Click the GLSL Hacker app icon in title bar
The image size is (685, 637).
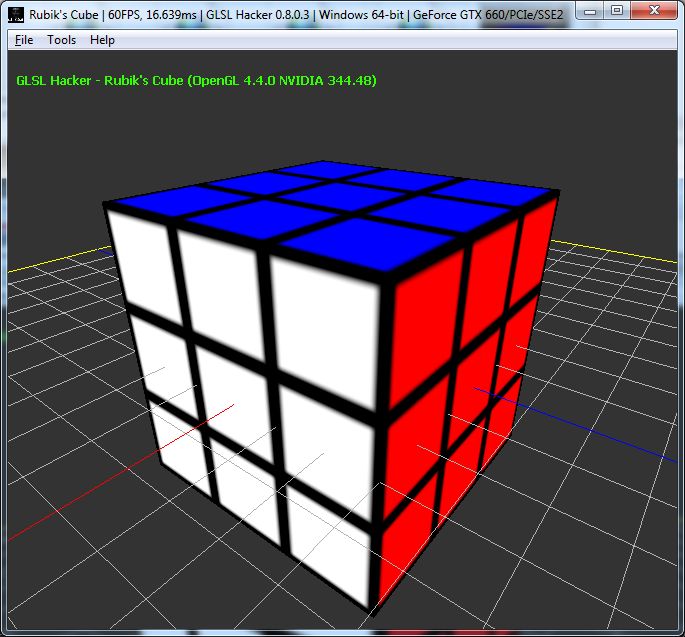coord(16,14)
